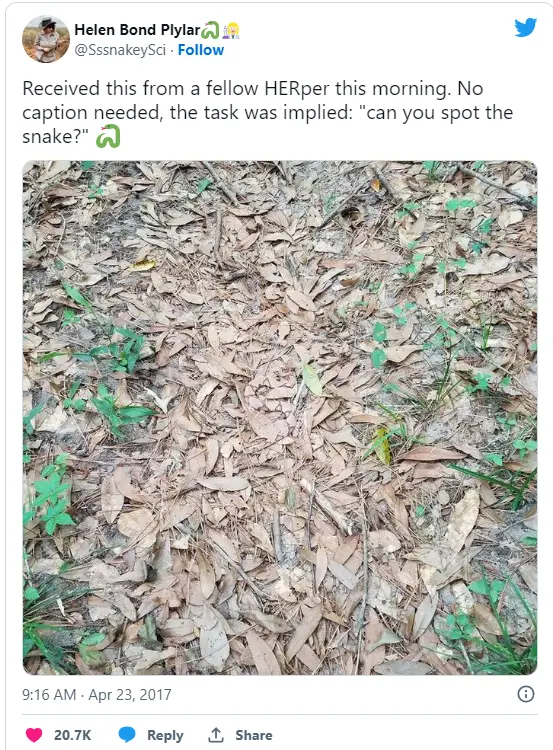
Task: Open the leaf litter photo in the tweet
Action: (280, 418)
